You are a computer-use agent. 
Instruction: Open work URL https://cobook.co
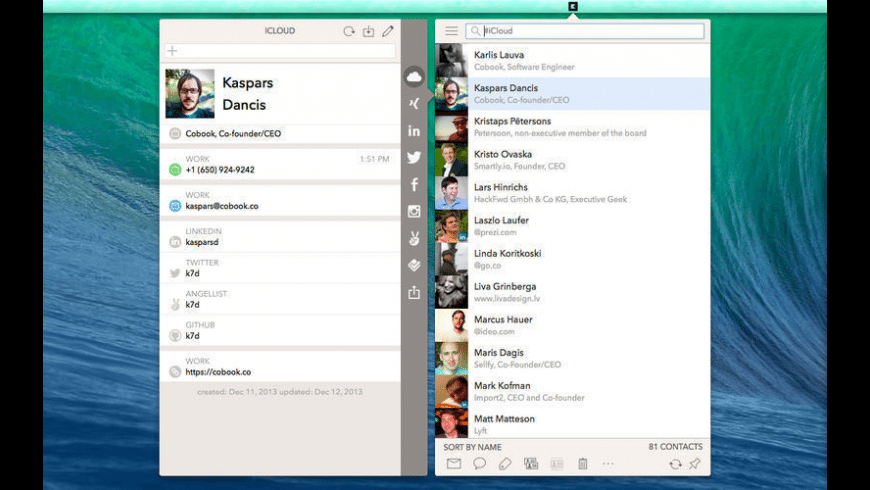[218, 372]
